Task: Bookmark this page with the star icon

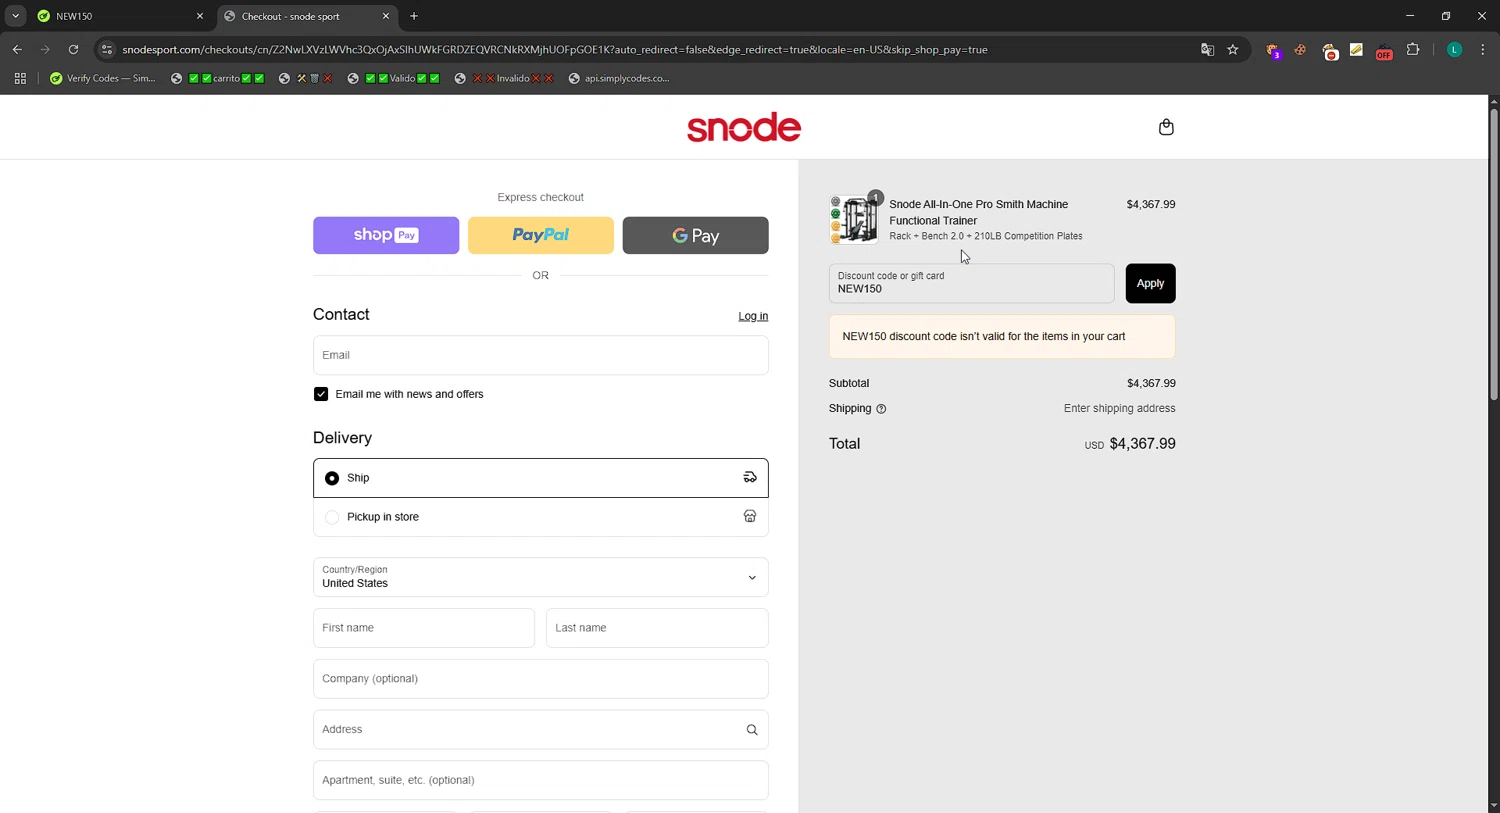Action: [1233, 49]
